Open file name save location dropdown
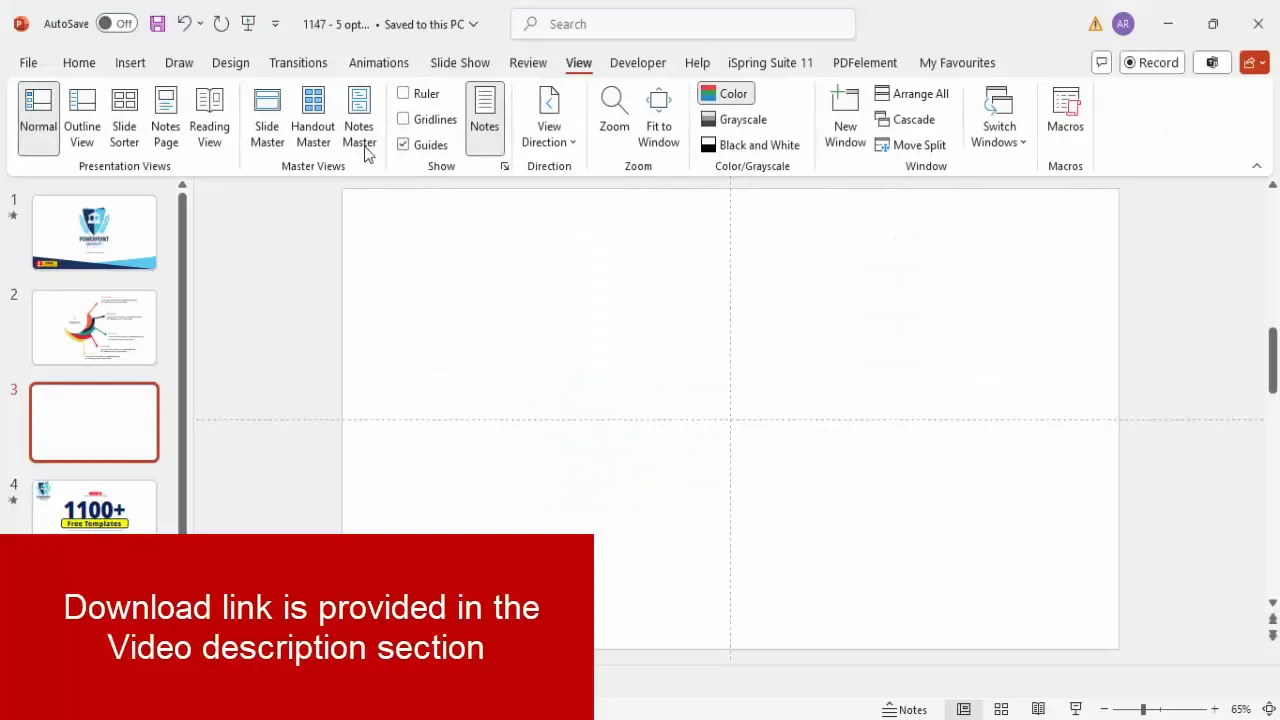The image size is (1280, 720). [x=473, y=24]
